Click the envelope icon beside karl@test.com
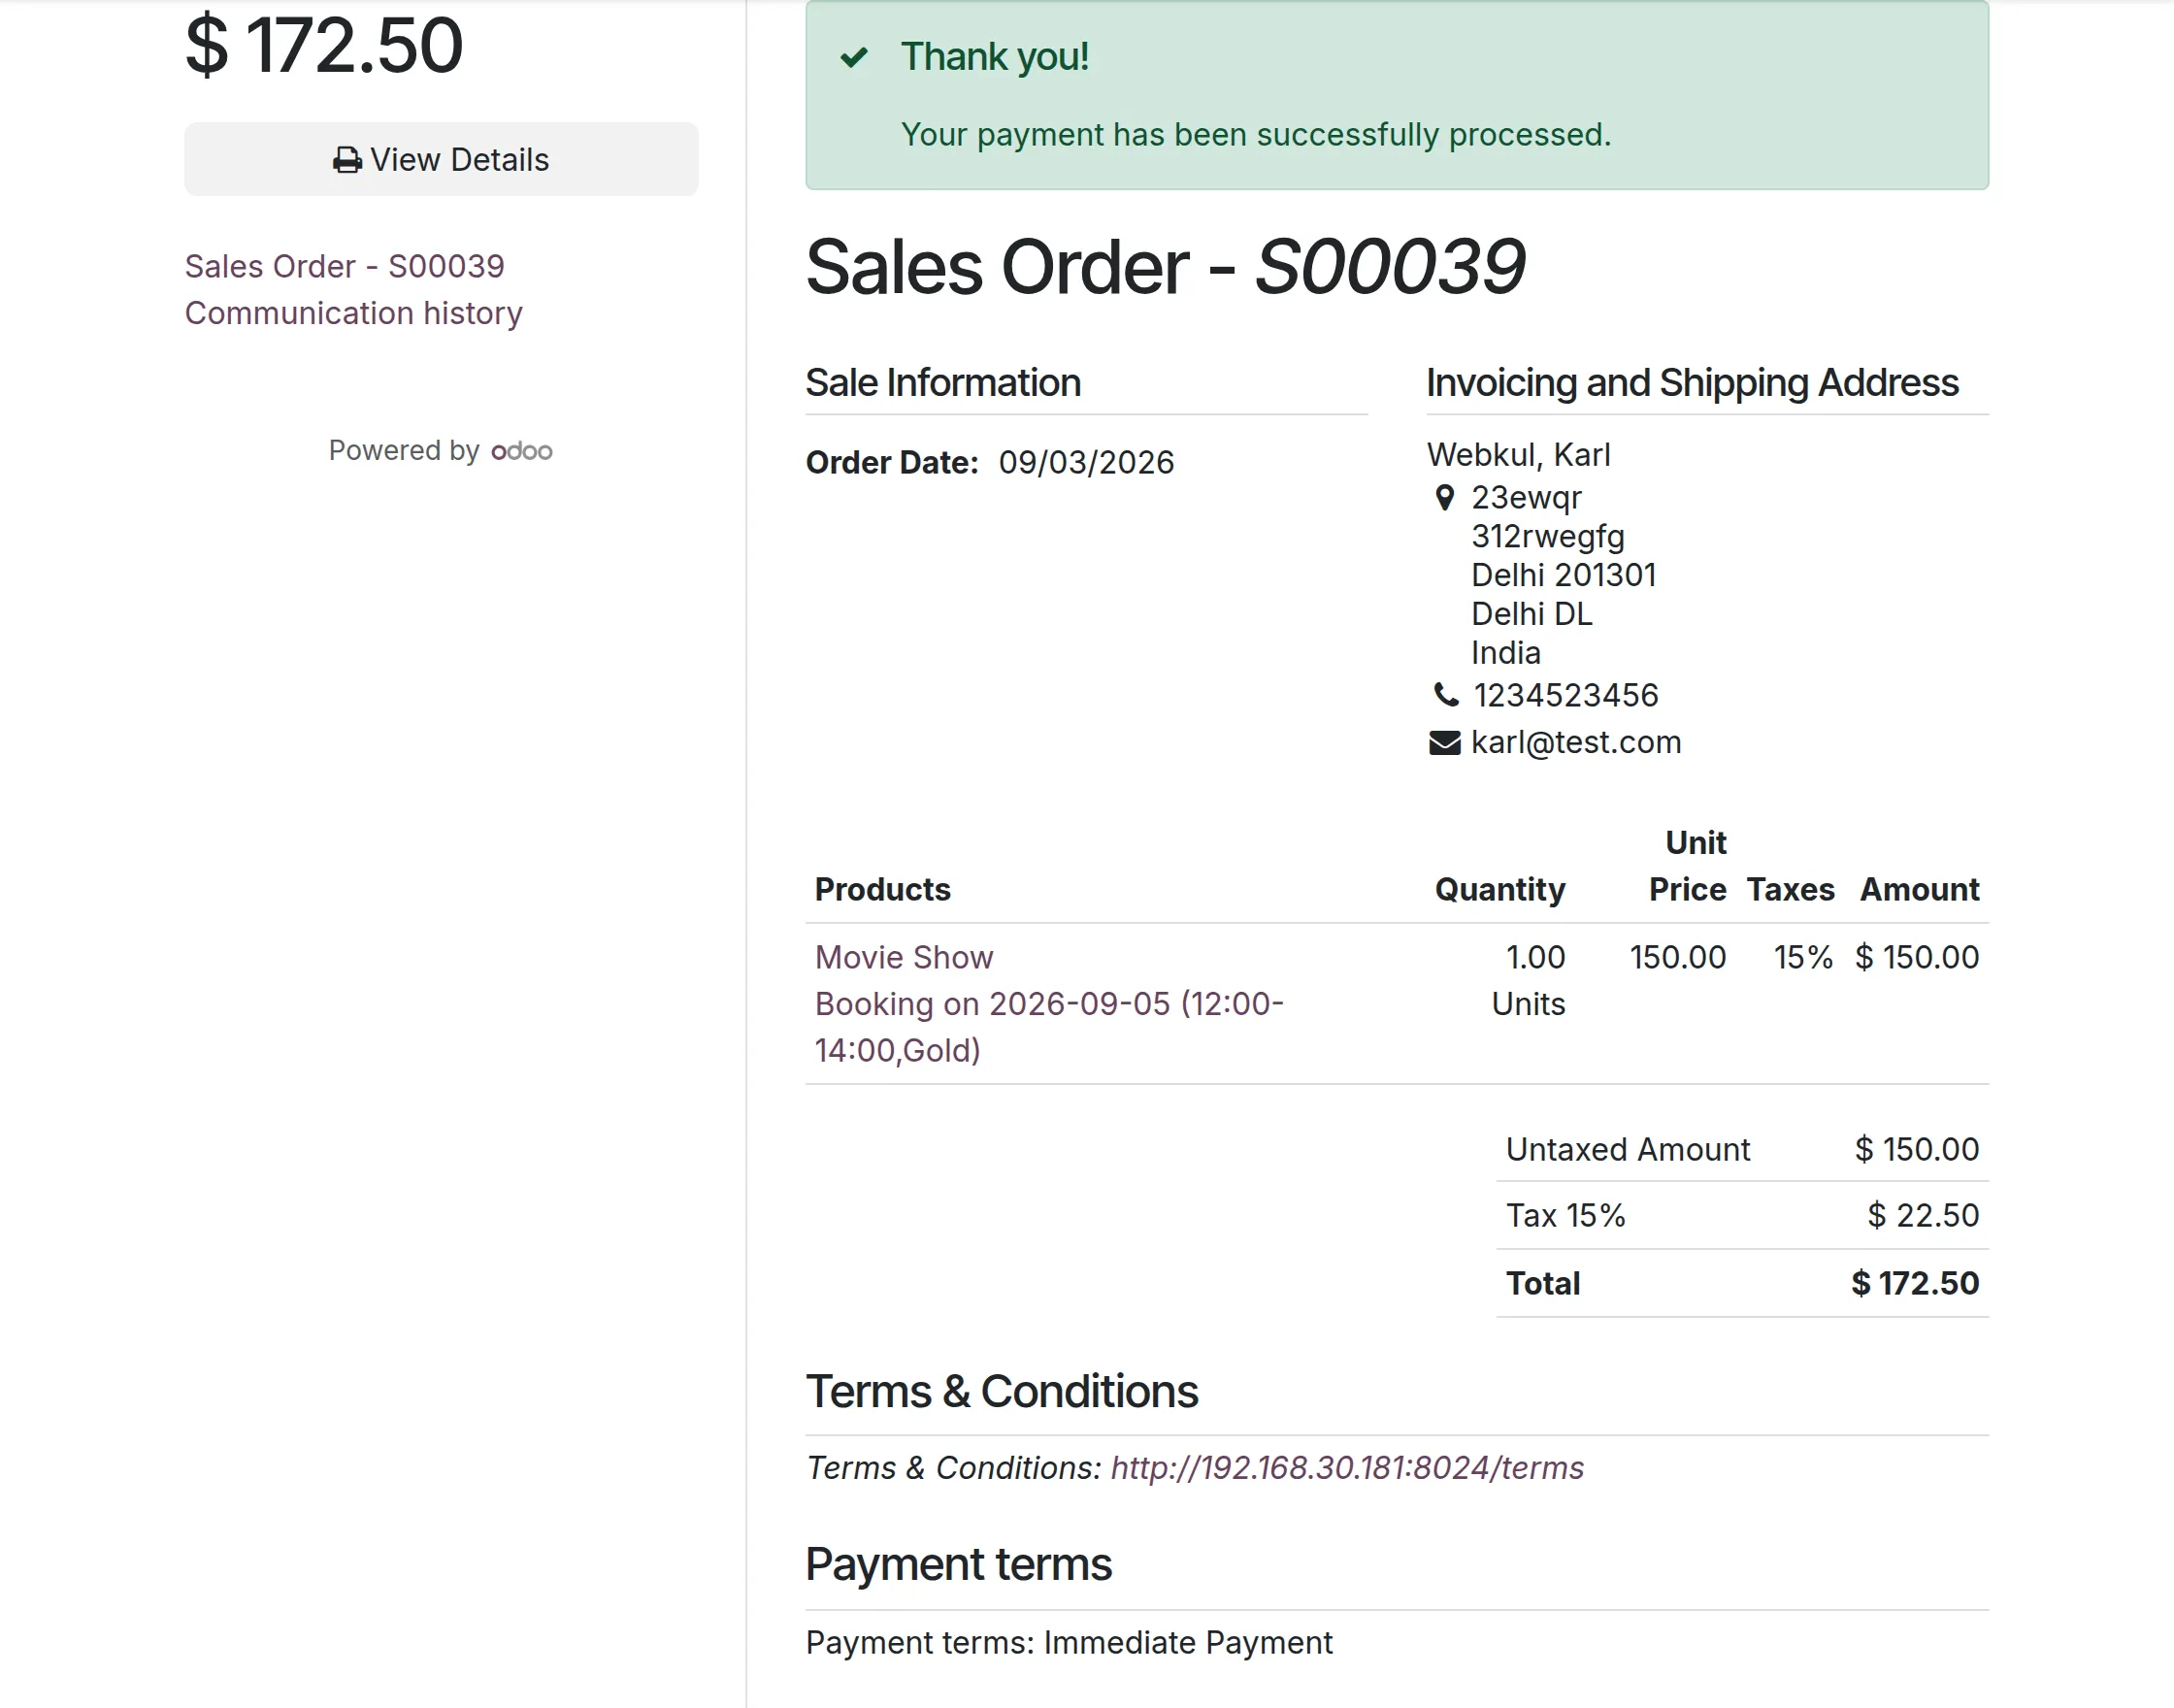The height and width of the screenshot is (1708, 2174). point(1445,742)
